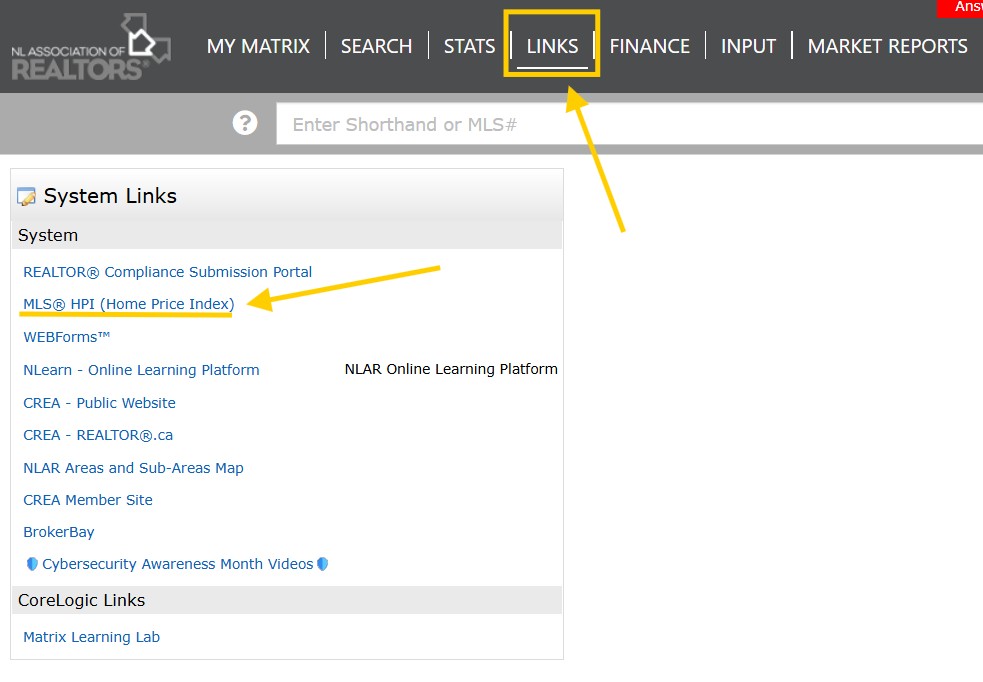Open the BrokerBay link
This screenshot has width=983, height=682.
[59, 532]
